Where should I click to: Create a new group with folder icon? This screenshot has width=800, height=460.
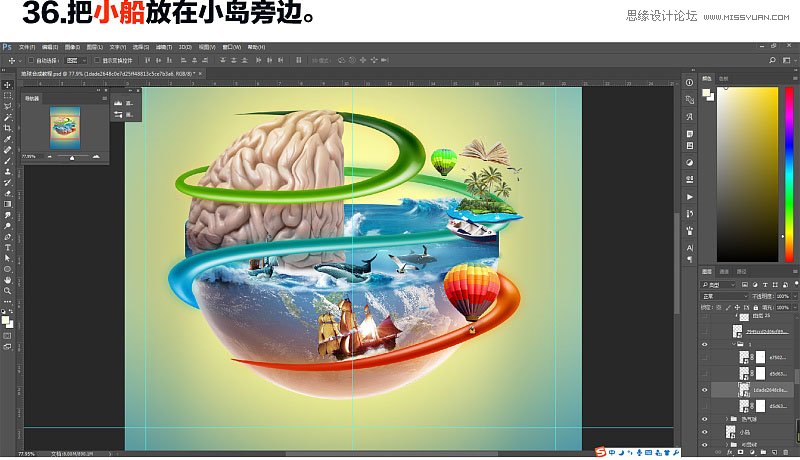pos(763,452)
